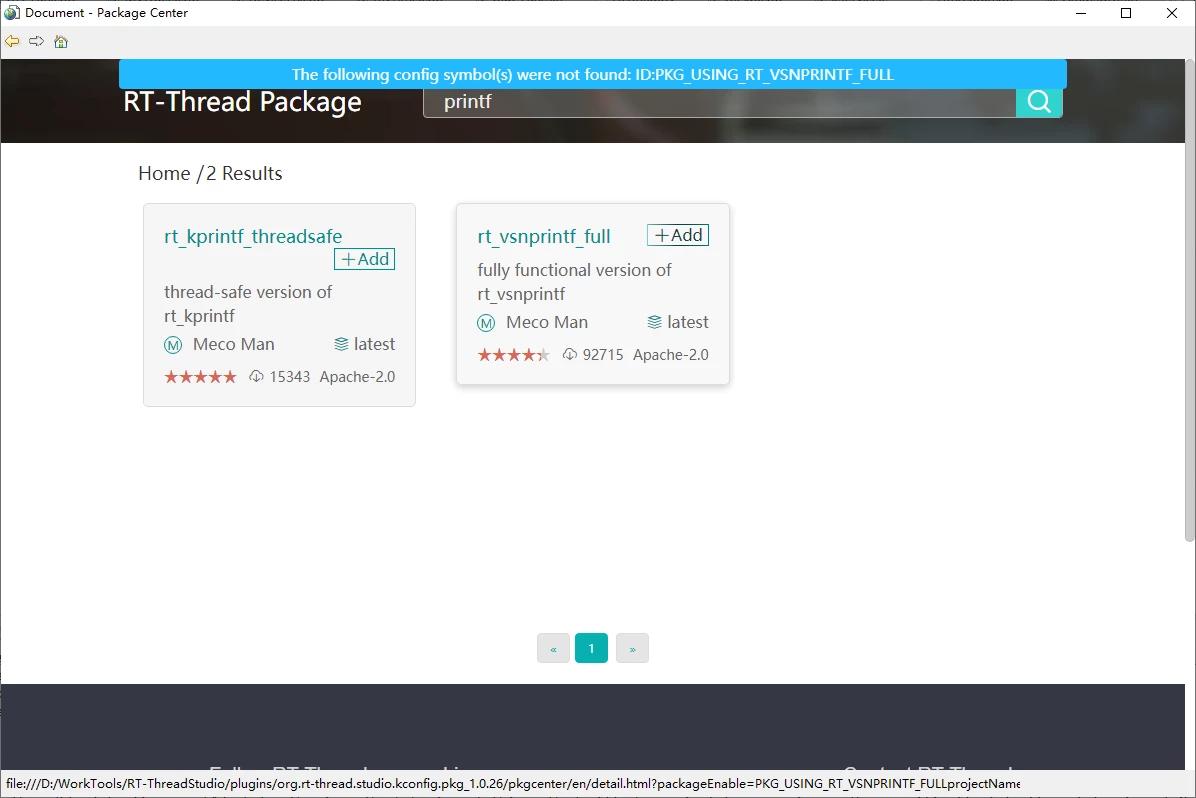Click the Meco Man author on rt_kprintf_threadsafe
The image size is (1196, 798).
(x=233, y=344)
